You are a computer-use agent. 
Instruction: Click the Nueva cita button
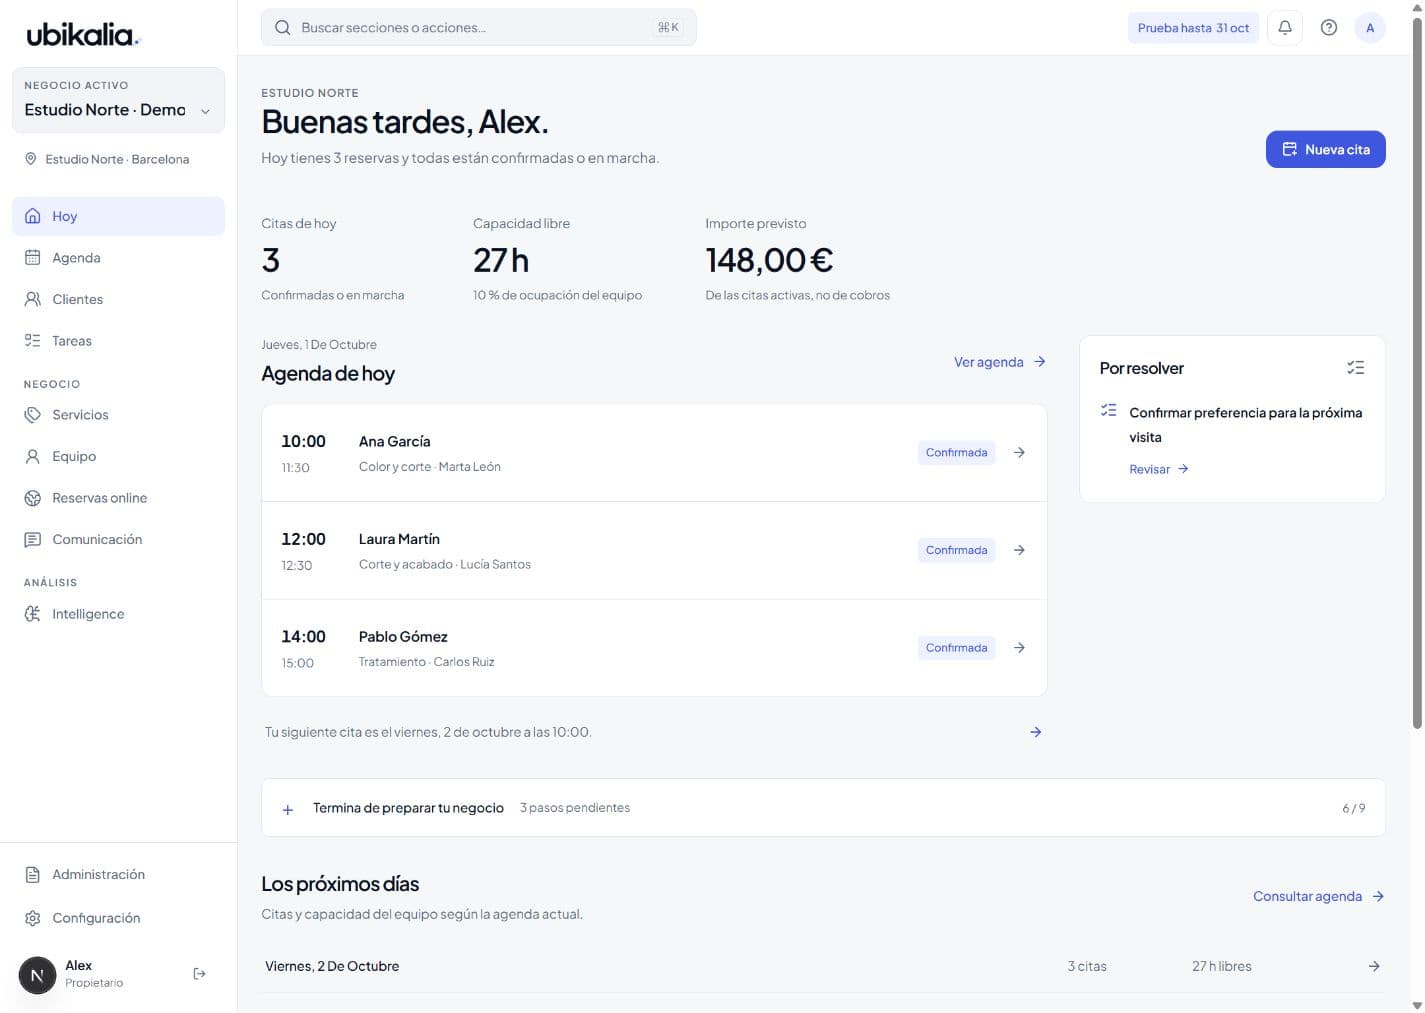1326,149
